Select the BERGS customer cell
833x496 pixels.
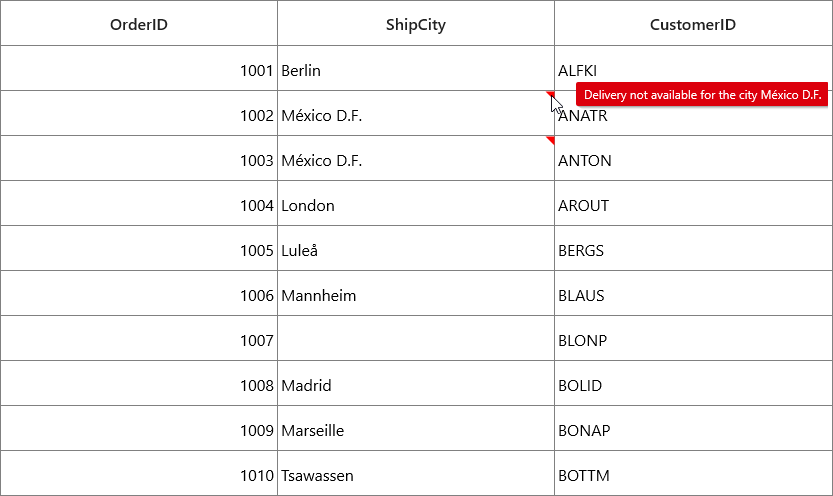pyautogui.click(x=693, y=248)
